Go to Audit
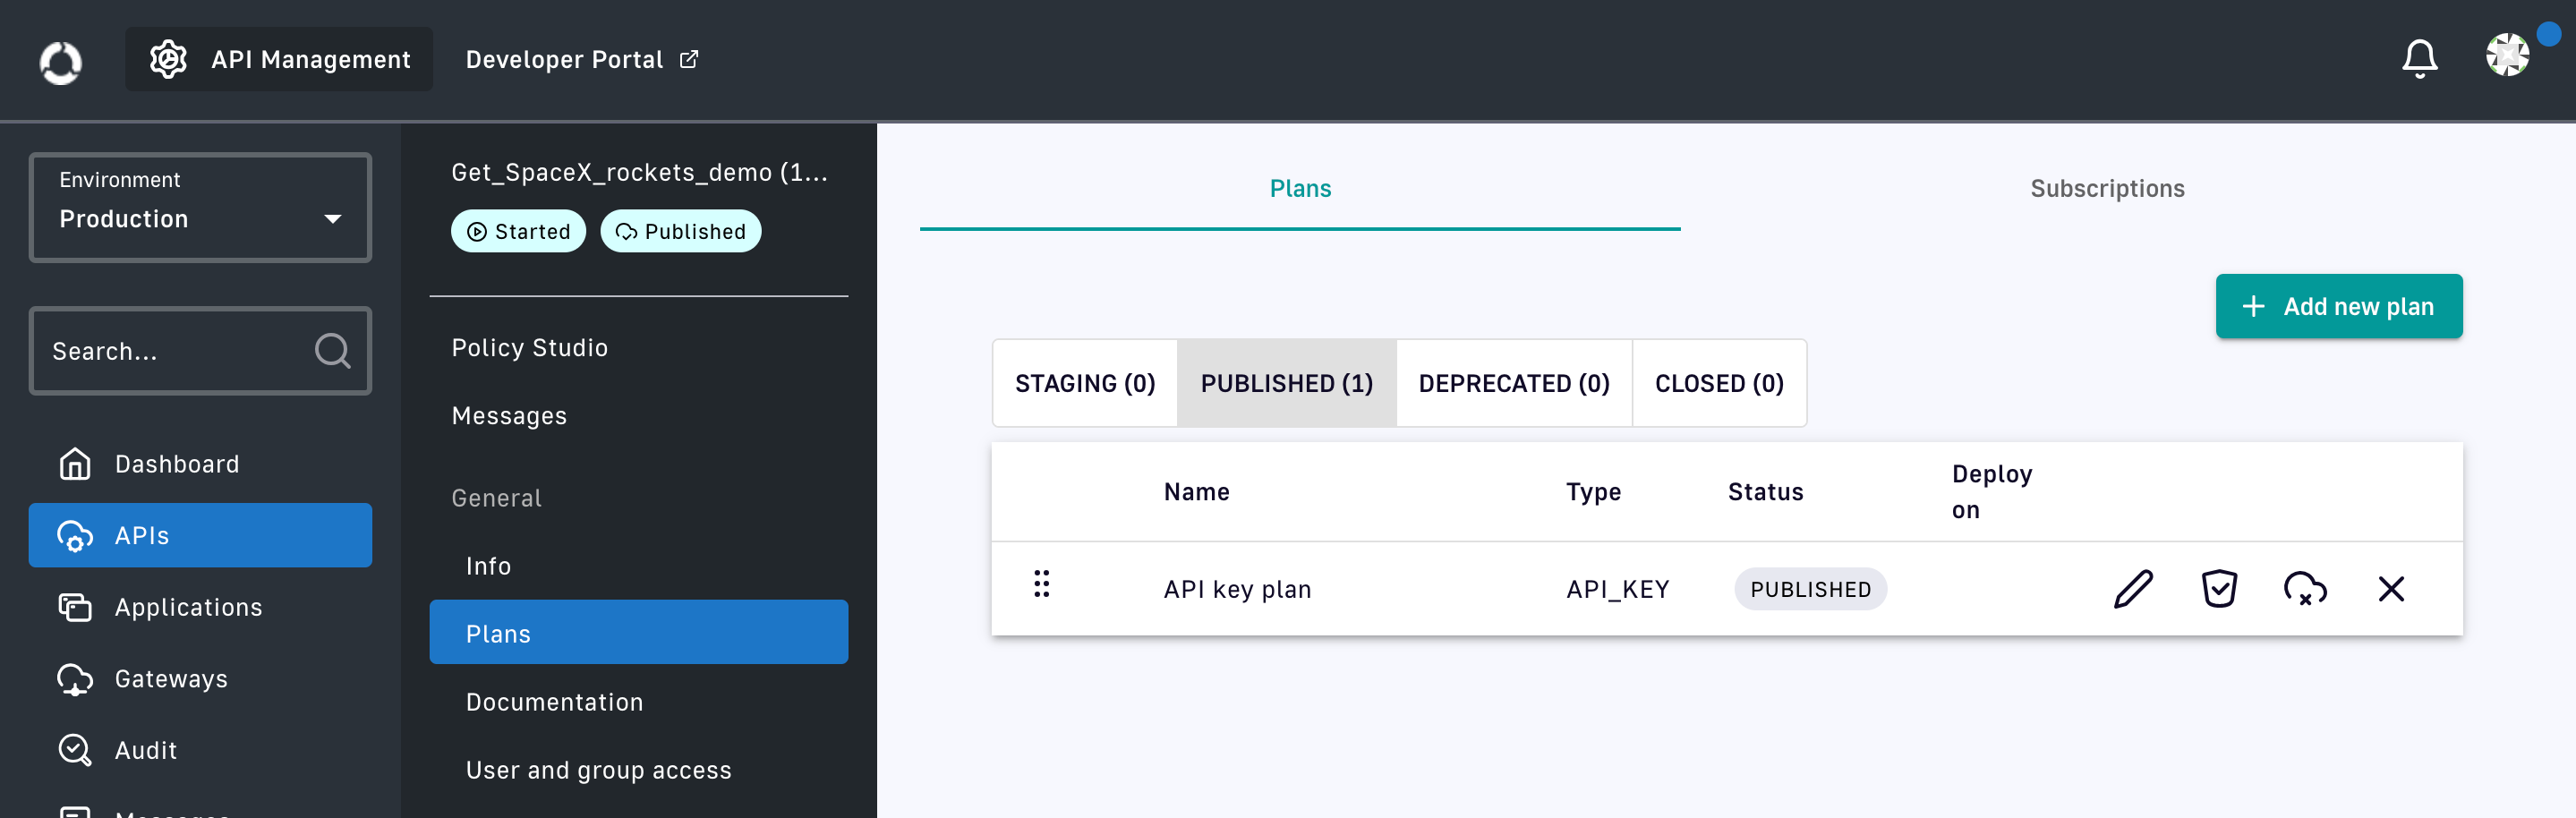 point(200,750)
